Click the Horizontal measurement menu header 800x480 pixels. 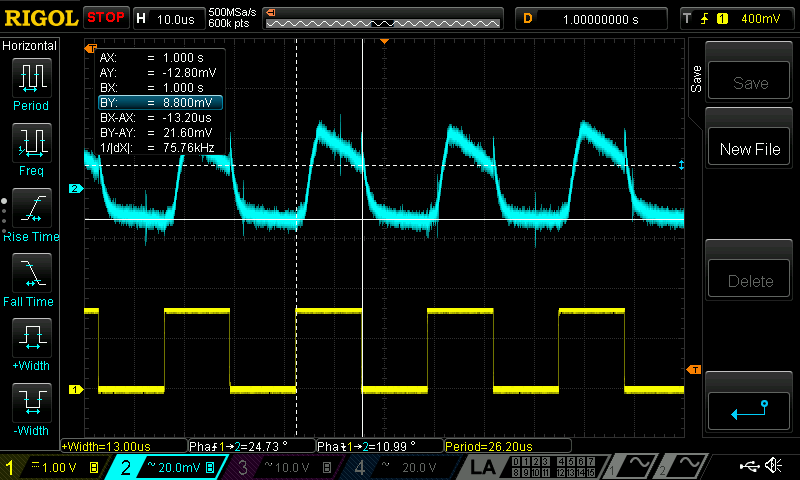pos(30,46)
